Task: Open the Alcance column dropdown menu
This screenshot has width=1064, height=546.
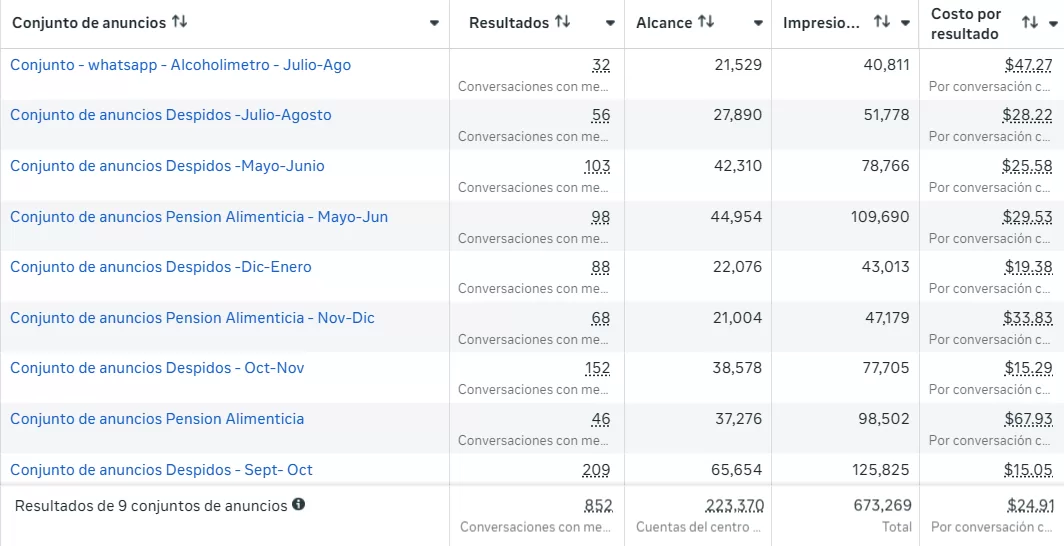Action: pyautogui.click(x=758, y=23)
